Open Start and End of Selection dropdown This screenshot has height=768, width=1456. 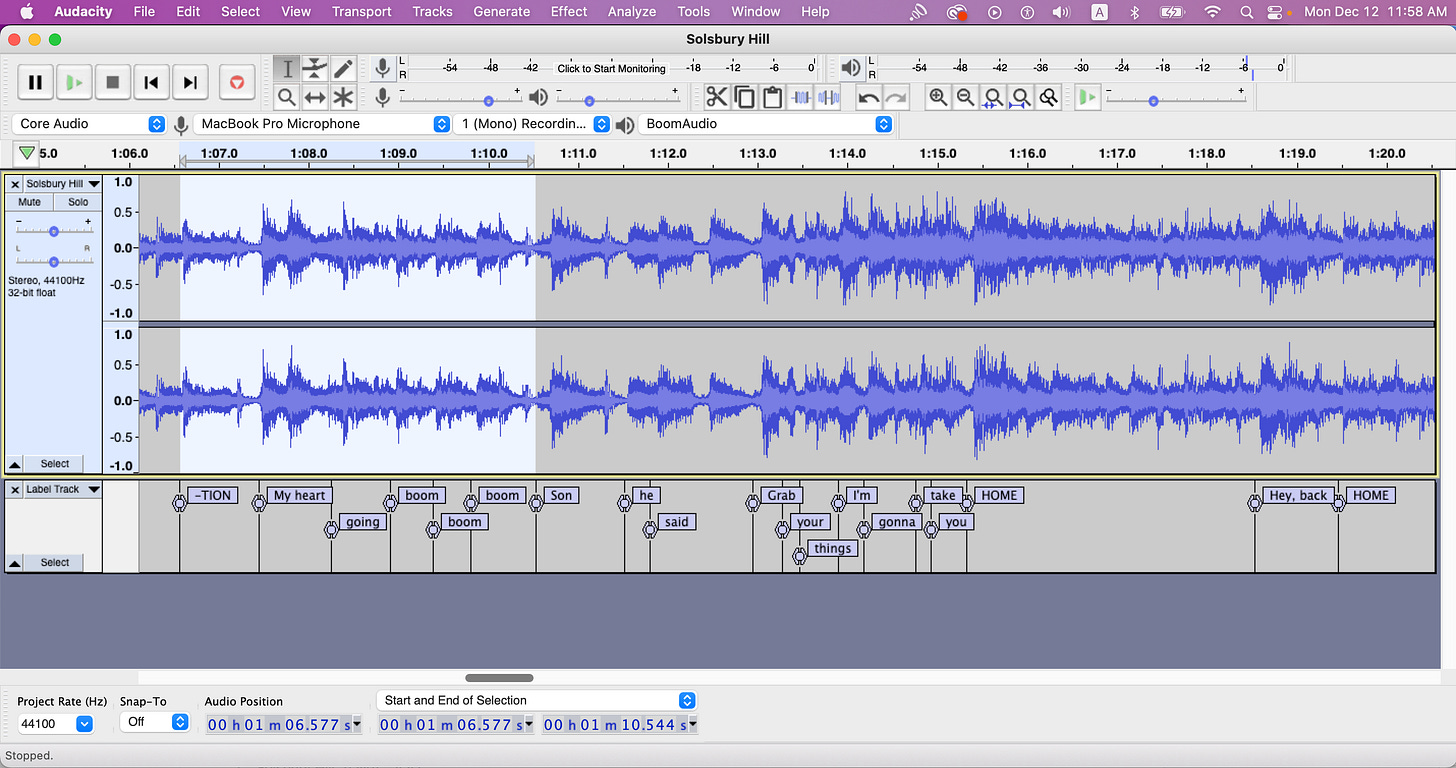click(x=536, y=700)
